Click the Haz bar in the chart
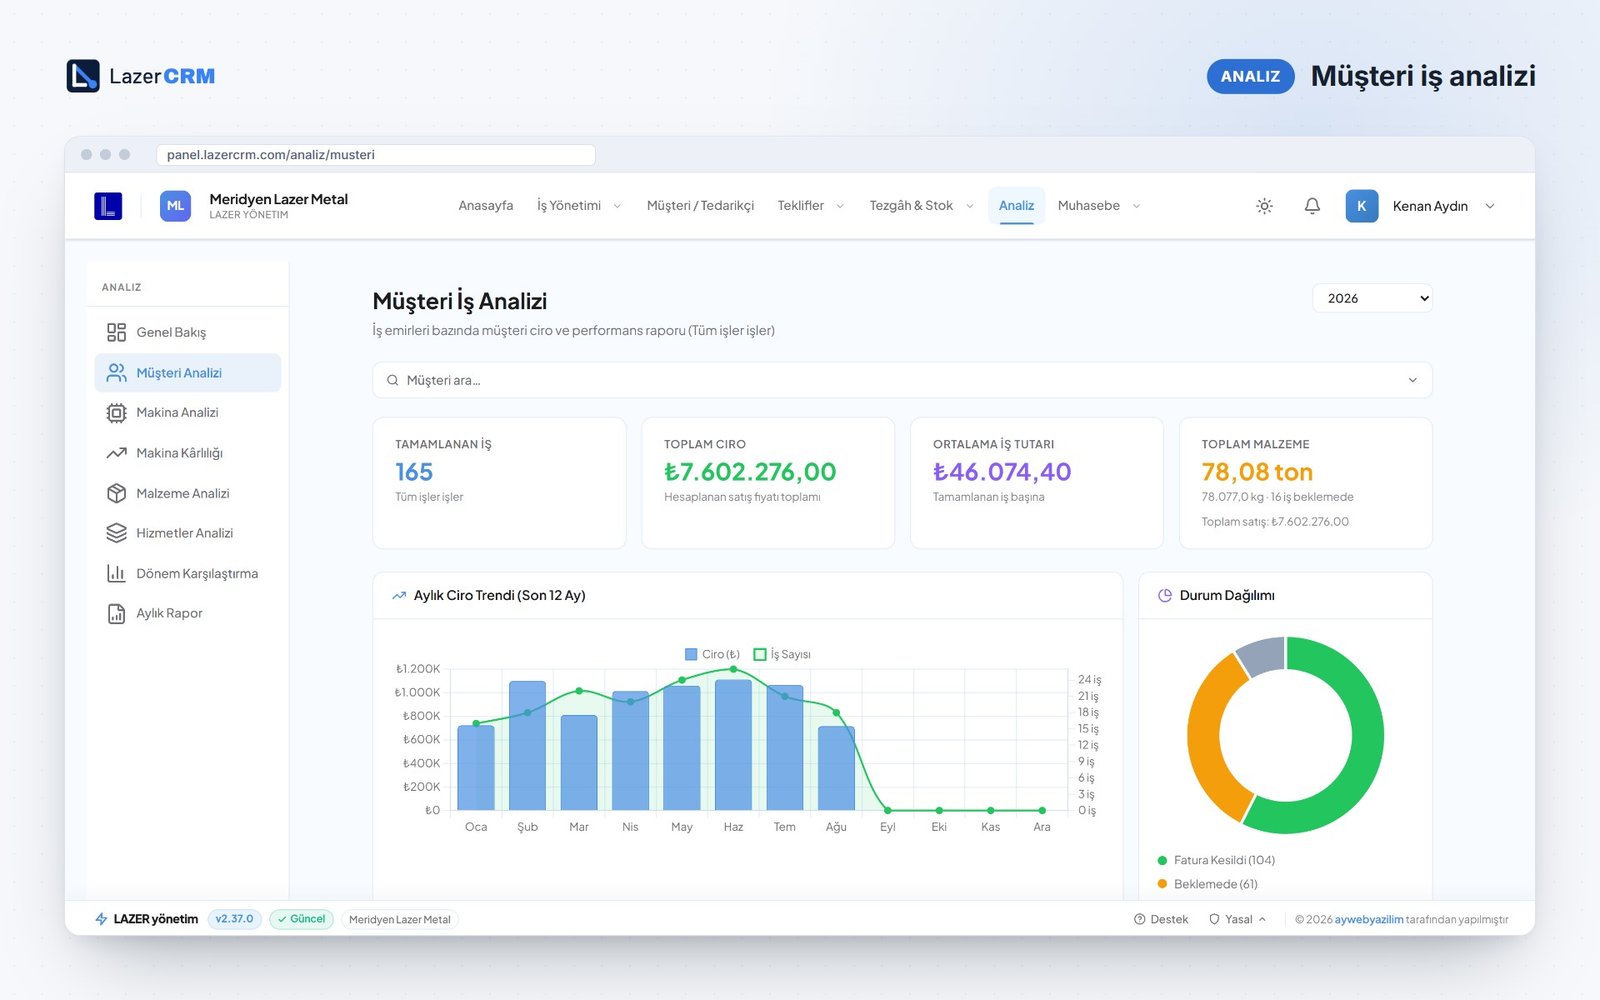Screen dimensions: 1600x1000 (733, 745)
